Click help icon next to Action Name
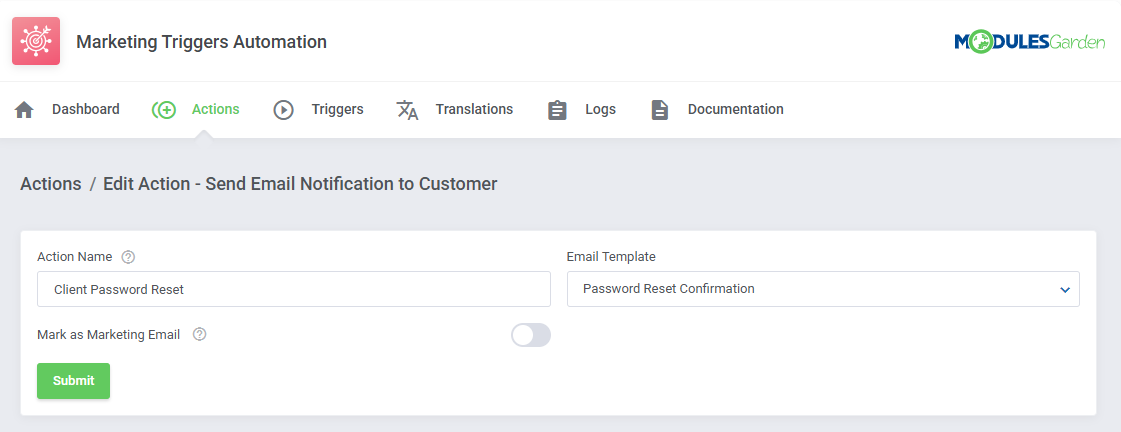Image resolution: width=1121 pixels, height=432 pixels. pos(128,257)
